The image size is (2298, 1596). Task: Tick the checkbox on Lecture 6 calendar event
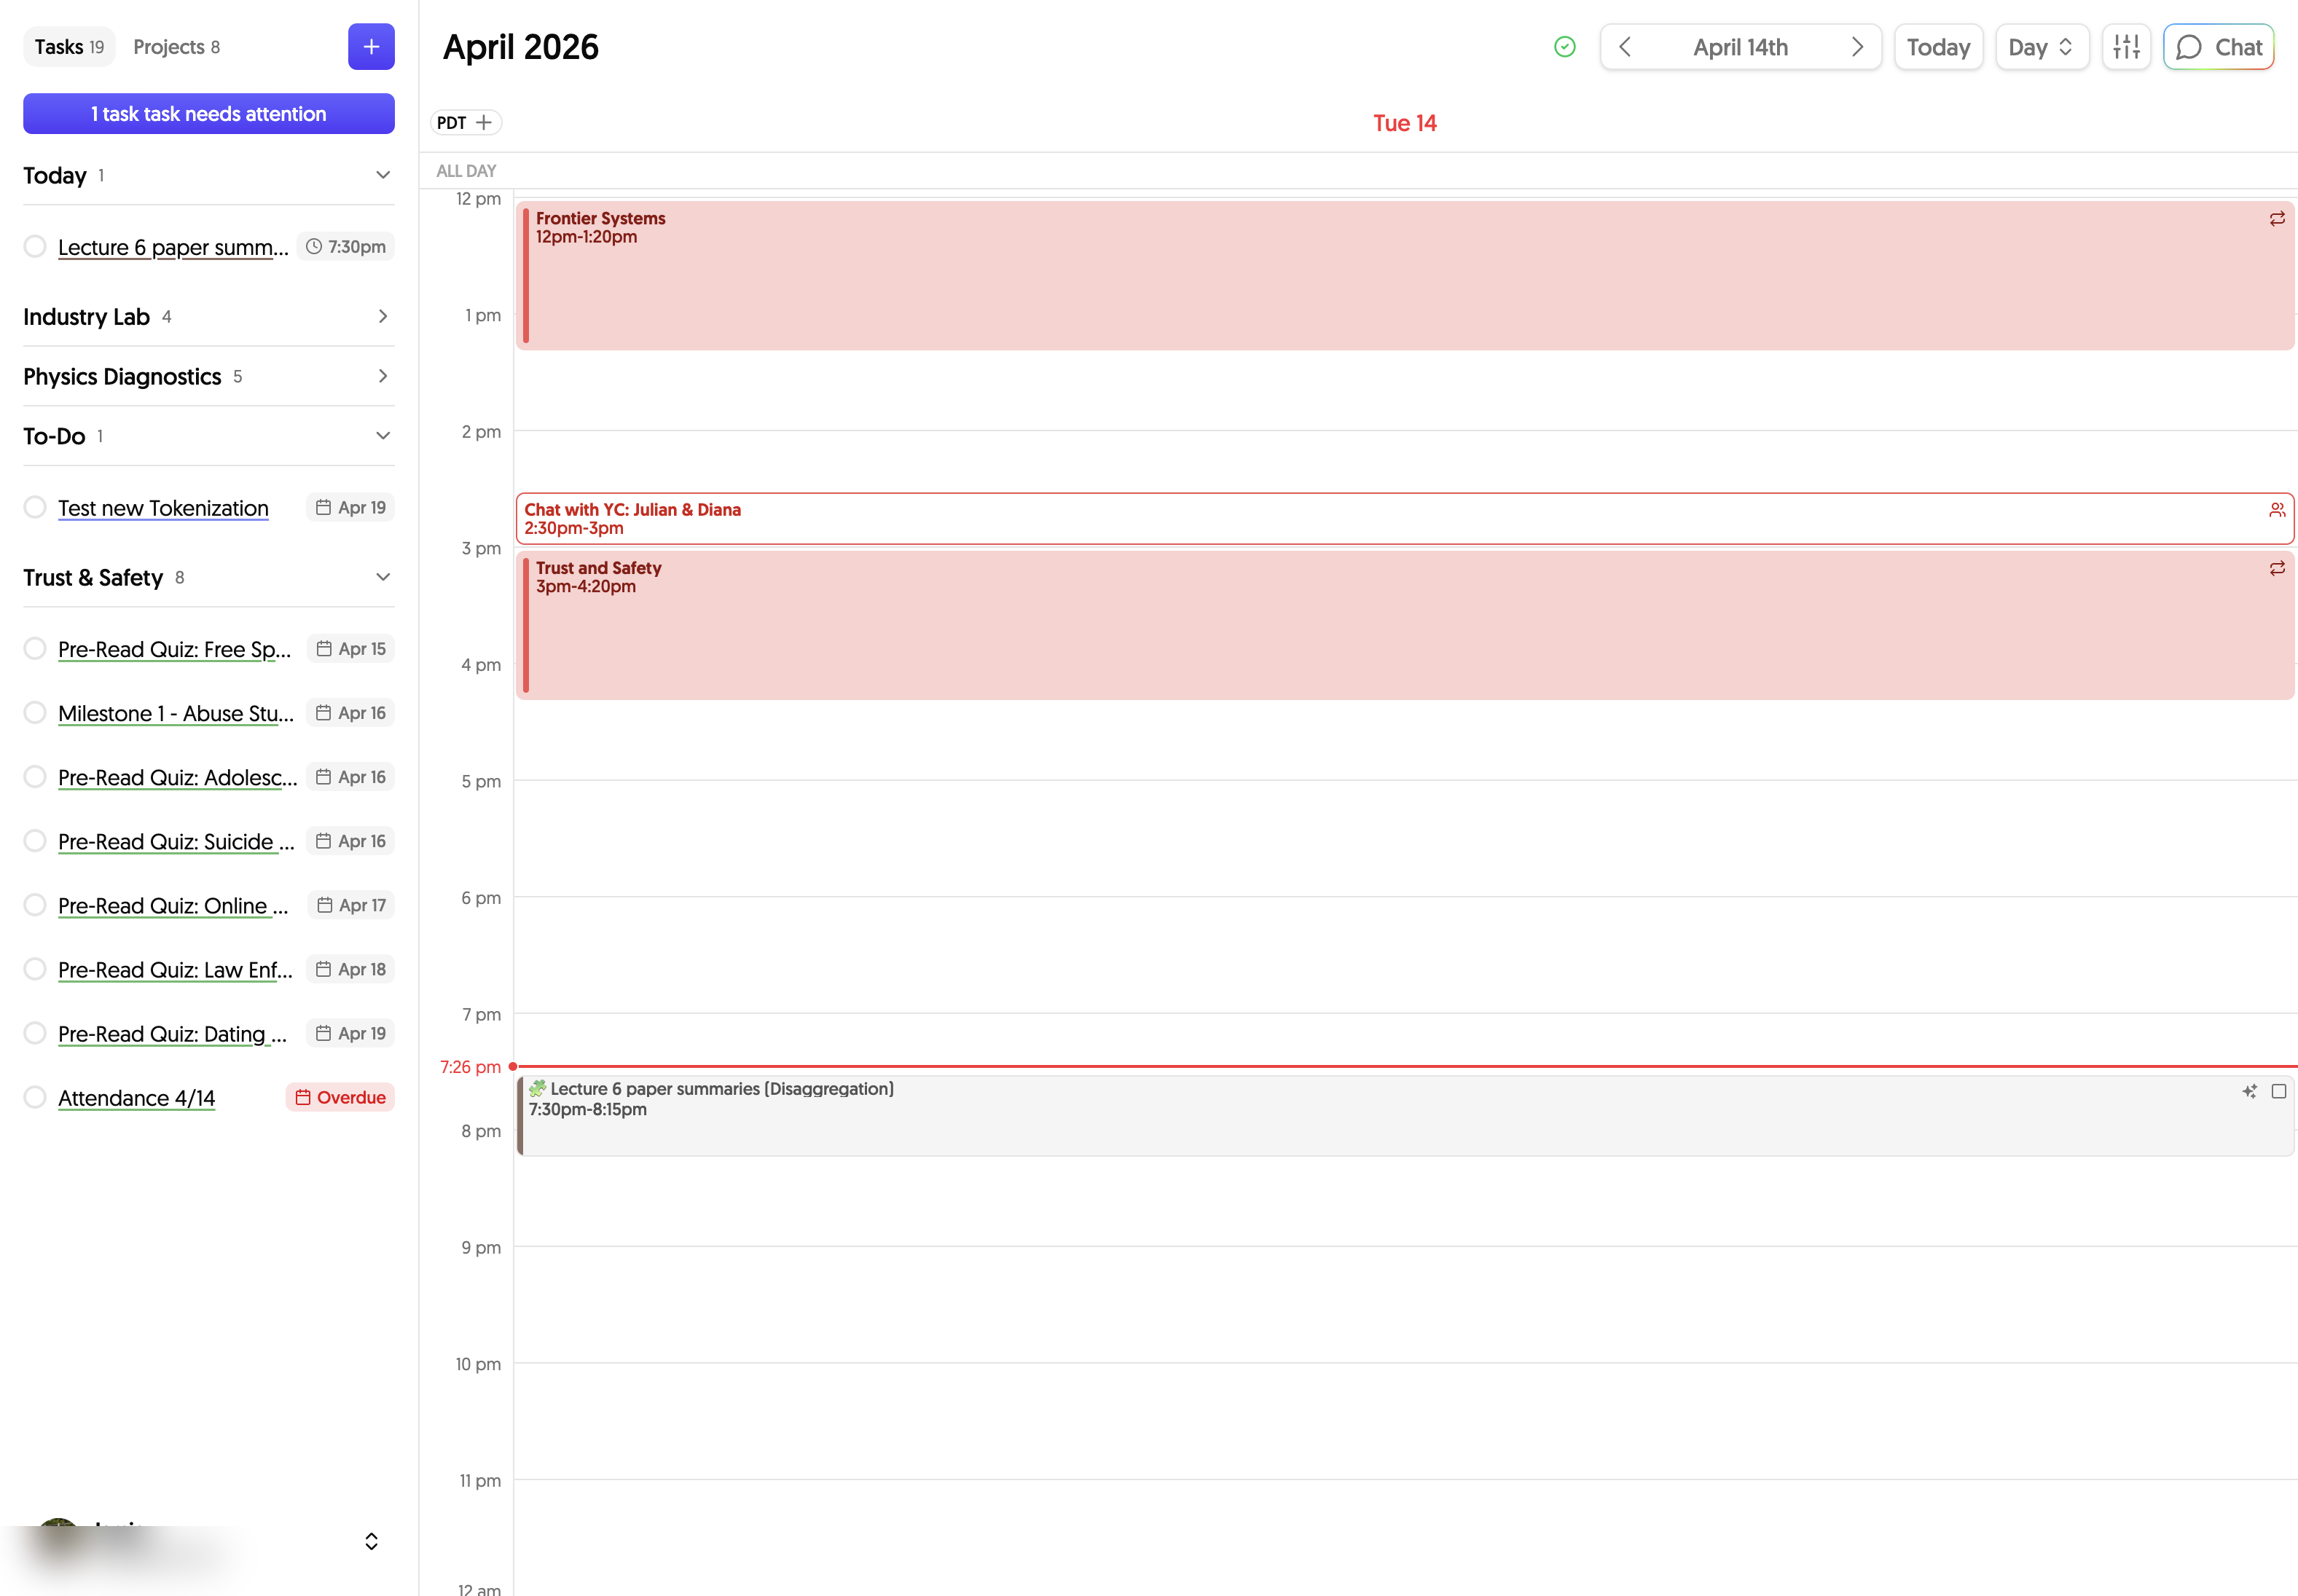click(x=2278, y=1091)
